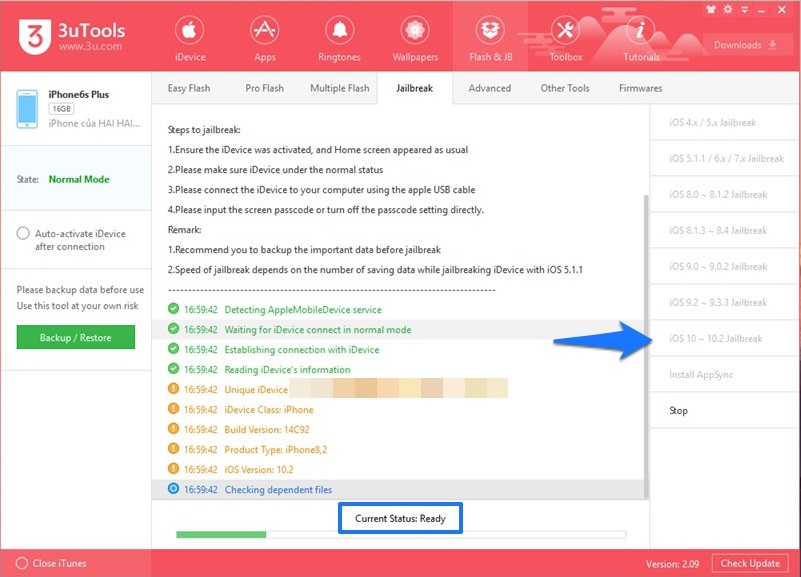Viewport: 801px width, 577px height.
Task: Click the log panel vertical scrollbar
Action: click(x=646, y=346)
